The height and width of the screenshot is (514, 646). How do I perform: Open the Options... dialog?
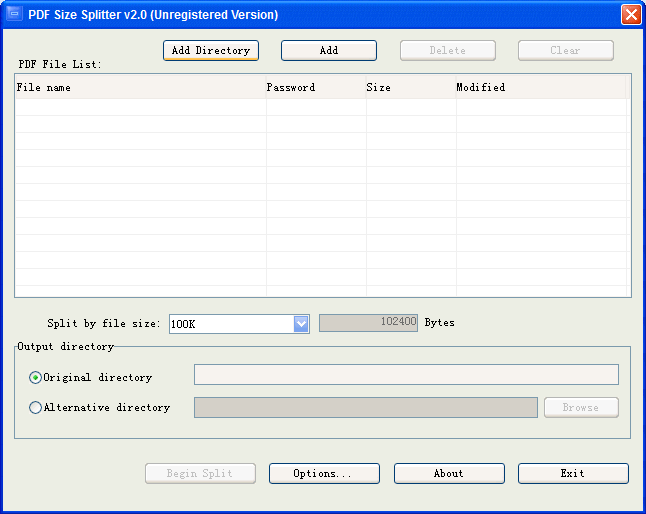(x=323, y=473)
